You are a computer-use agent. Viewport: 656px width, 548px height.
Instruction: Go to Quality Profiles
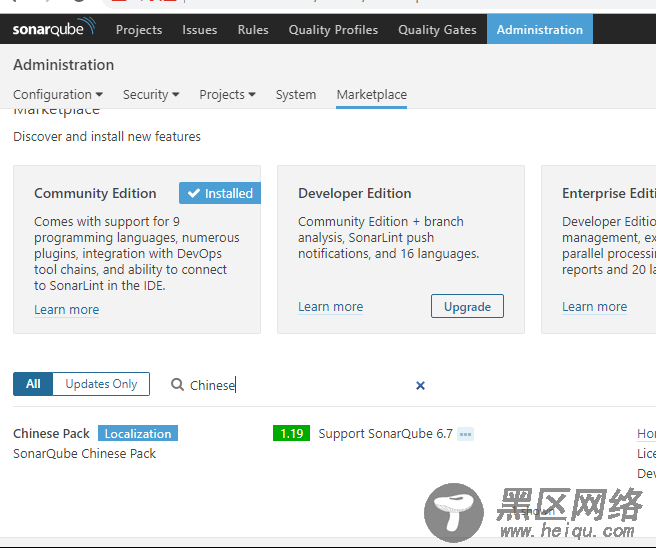[333, 30]
